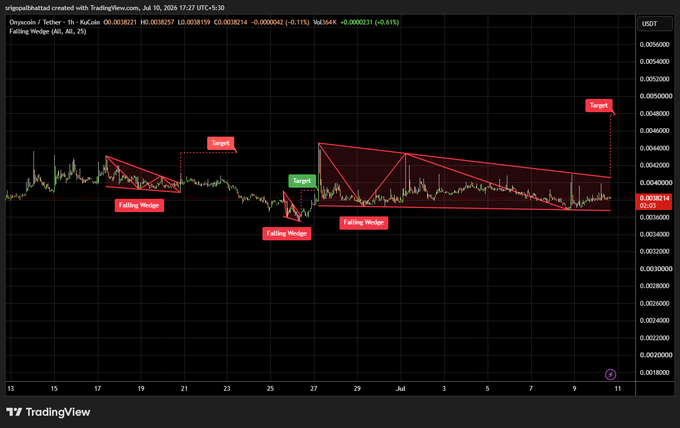Click the 0.0020000 price axis label
Screen dimensions: 680x428
(x=656, y=355)
